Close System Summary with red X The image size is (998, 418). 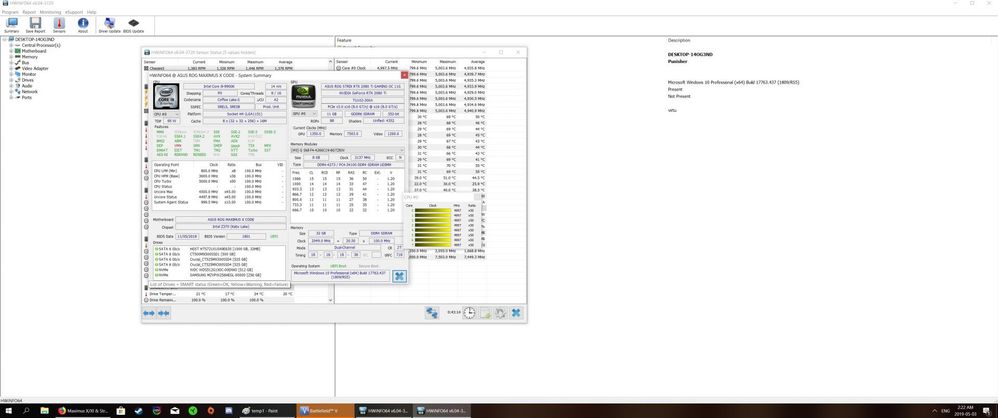pyautogui.click(x=404, y=75)
